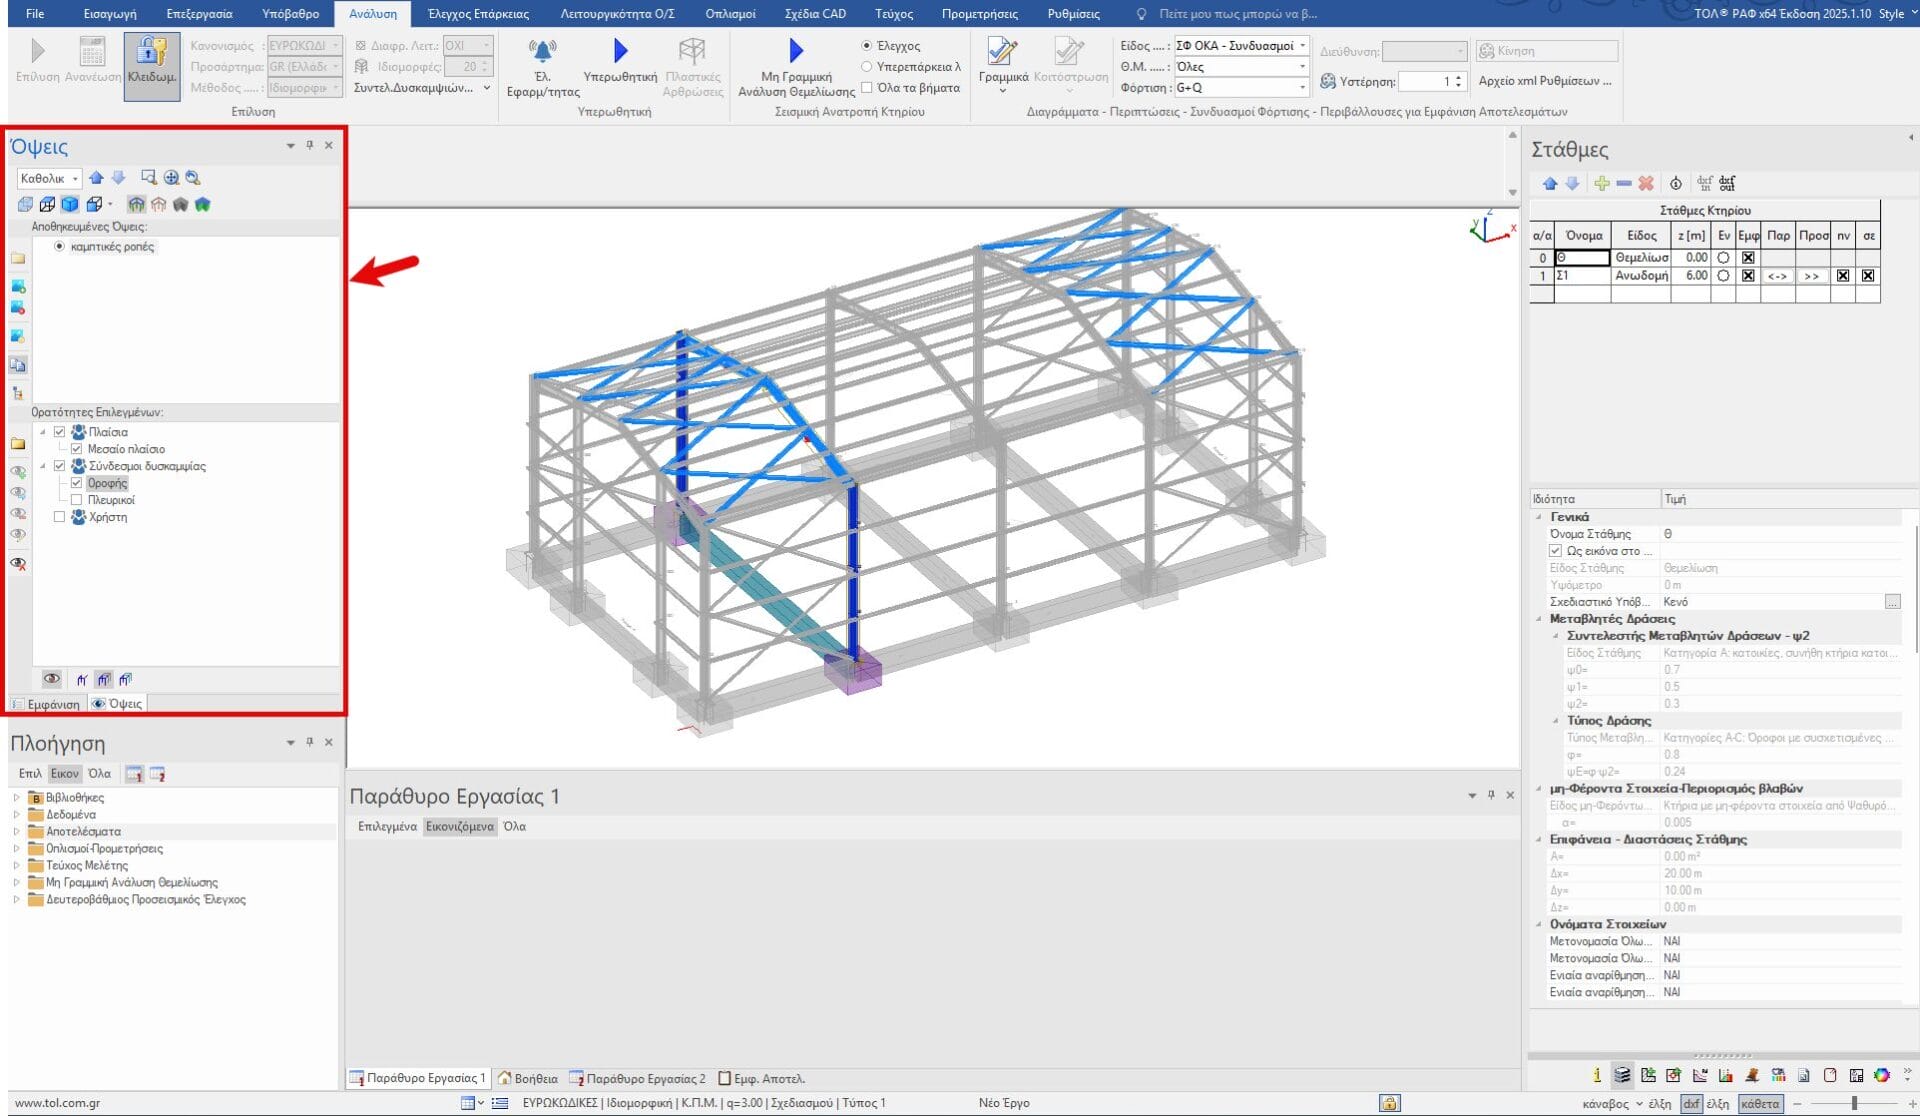
Task: Expand the Αποτελέσματα tree folder
Action: pos(16,832)
